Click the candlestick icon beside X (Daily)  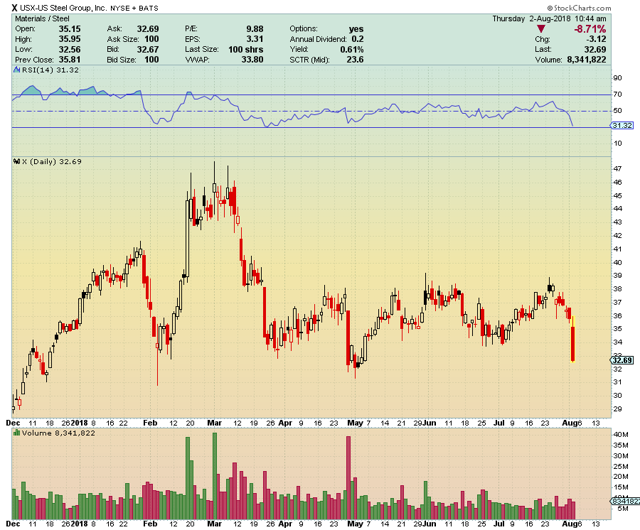[17, 162]
